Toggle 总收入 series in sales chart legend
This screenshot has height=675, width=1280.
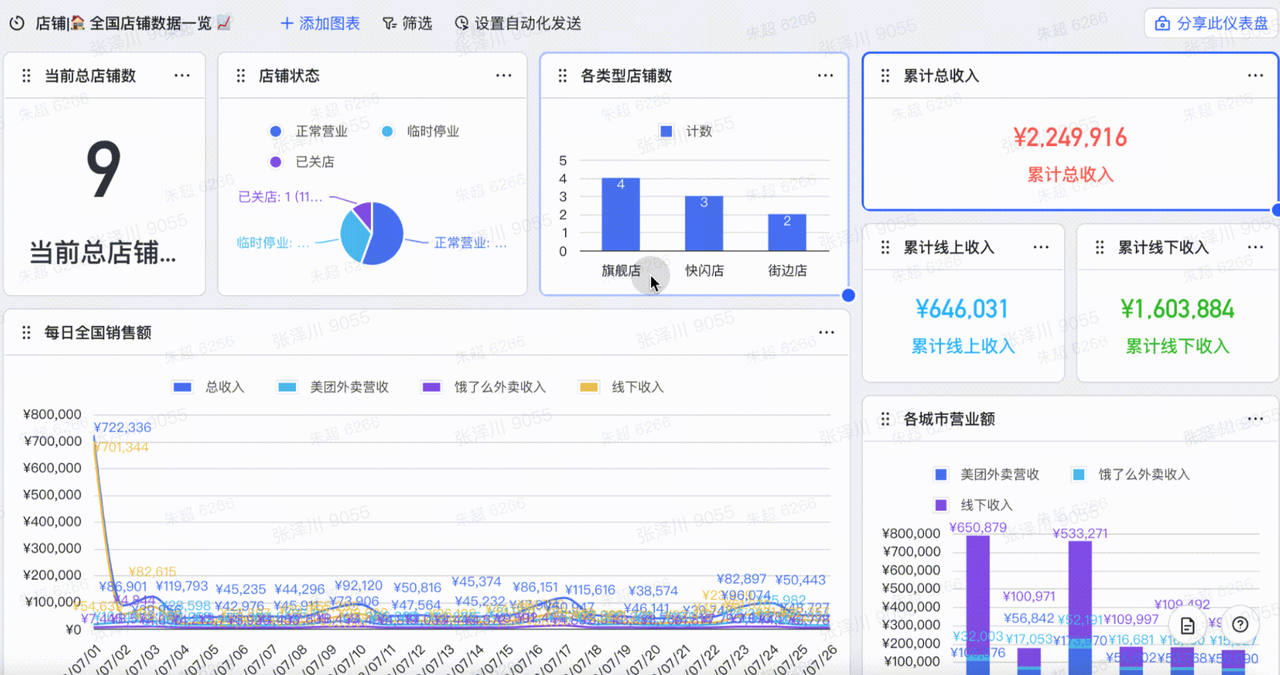pos(209,387)
